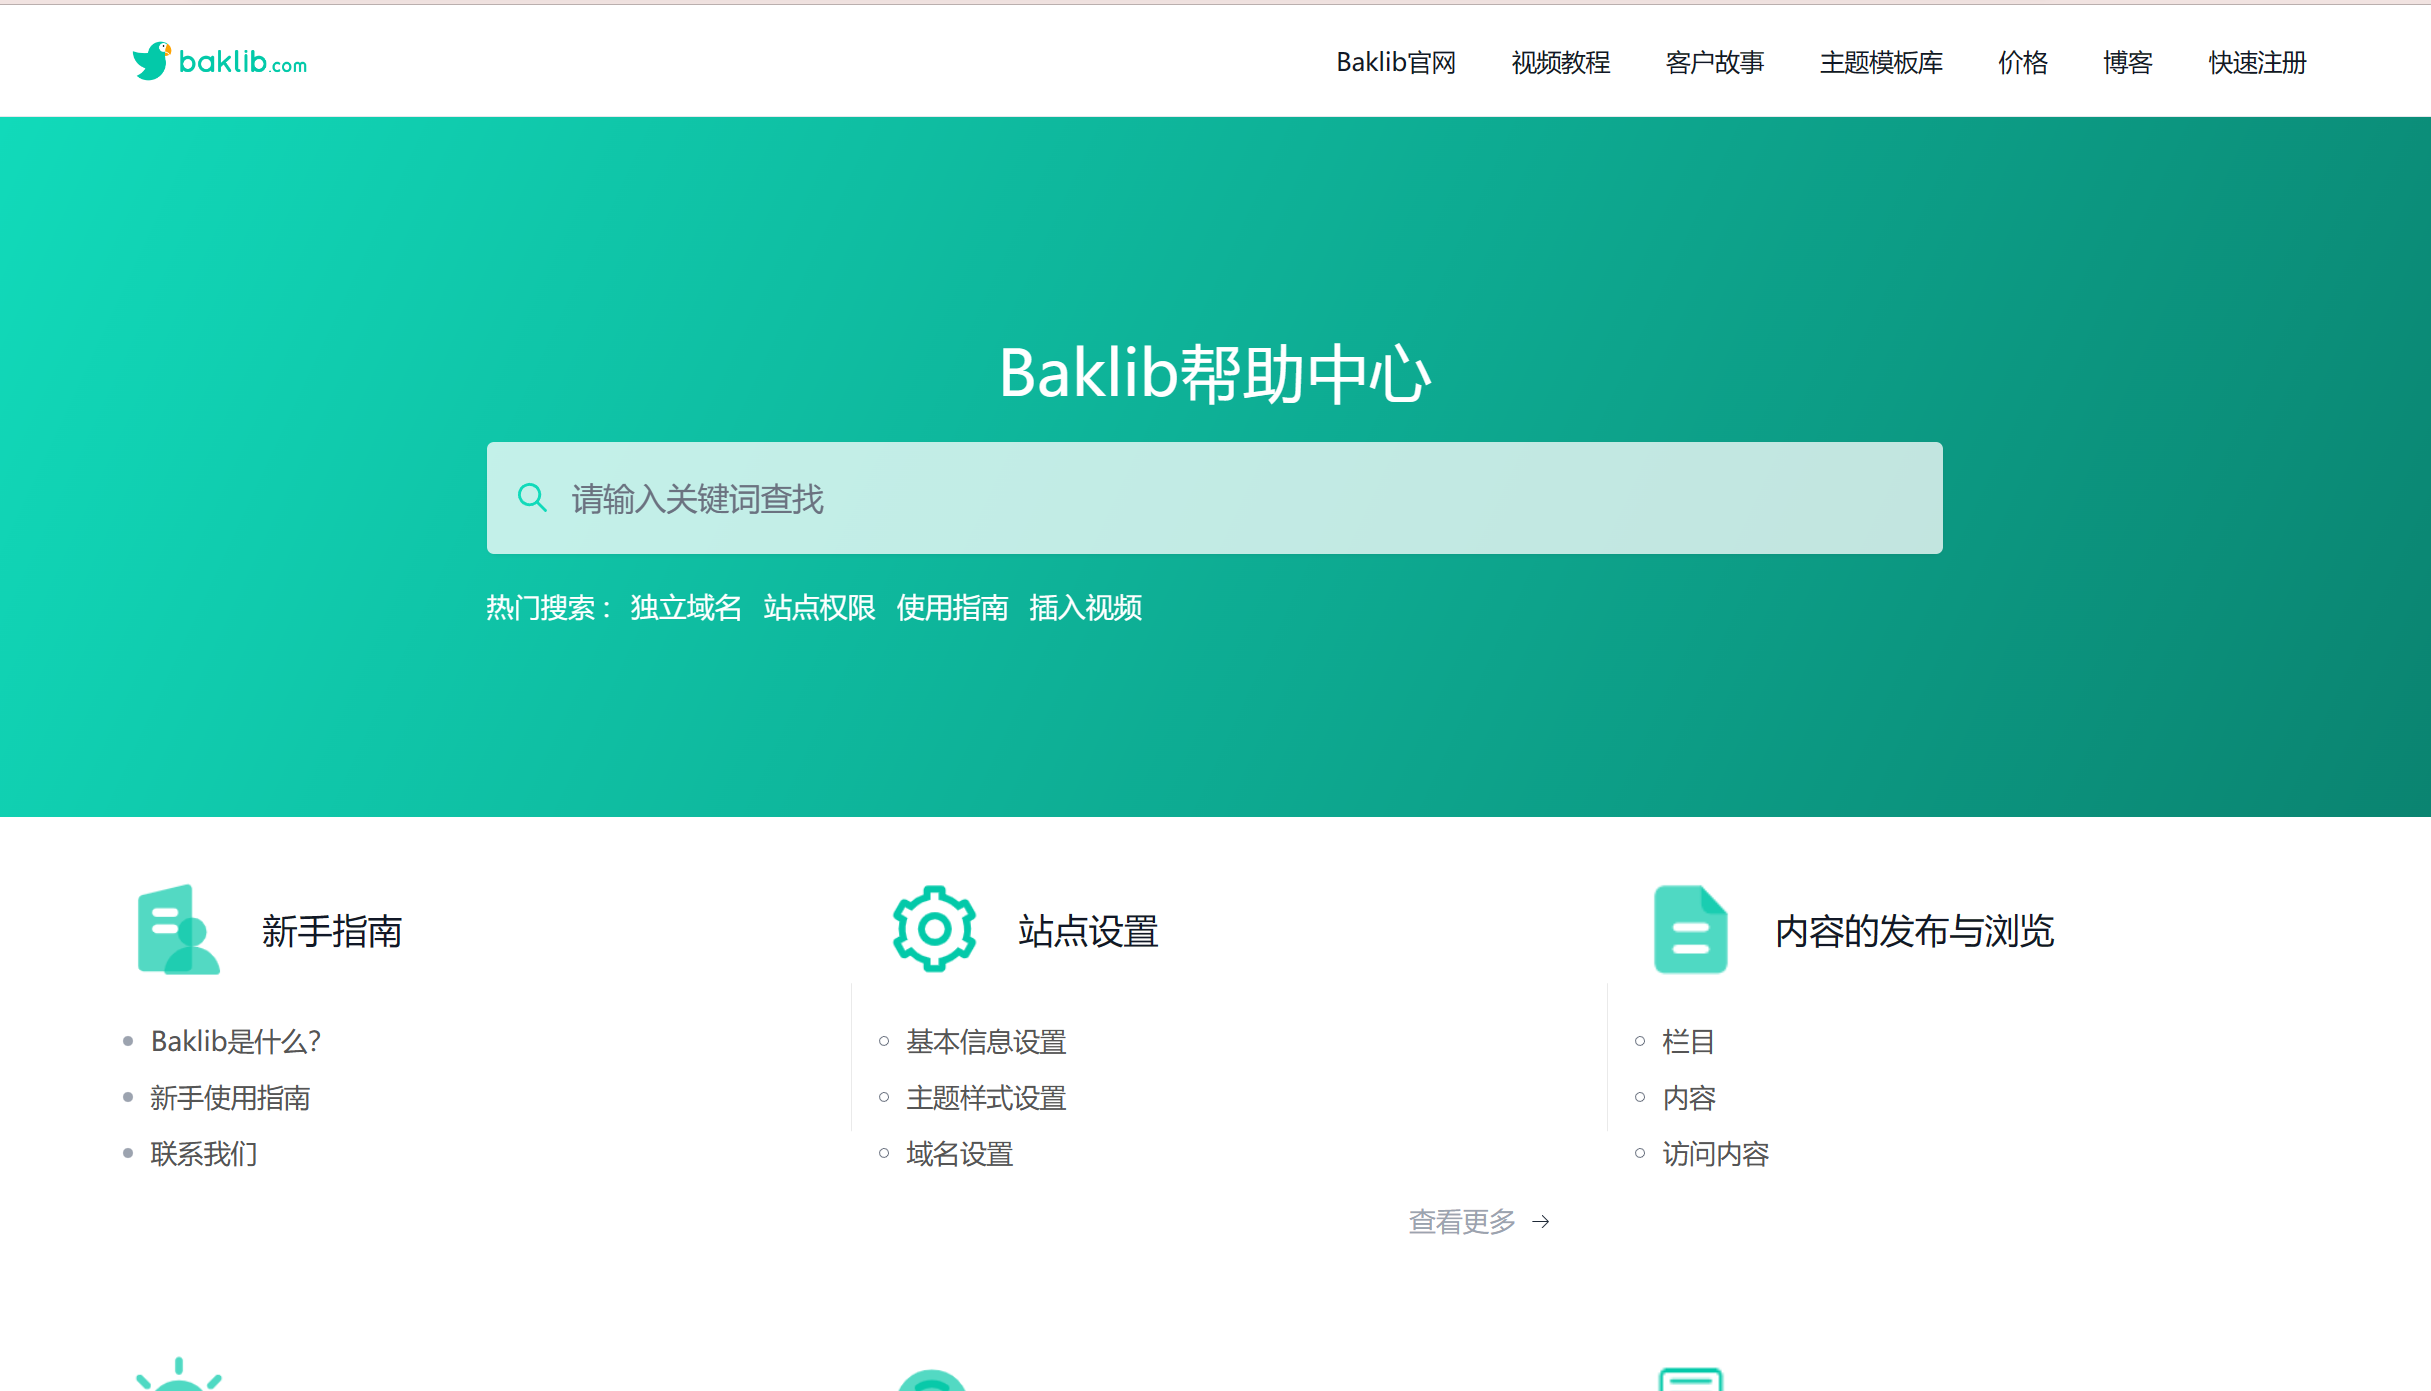Viewport: 2431px width, 1391px height.
Task: Open the 访问内容 entry
Action: 1715,1153
